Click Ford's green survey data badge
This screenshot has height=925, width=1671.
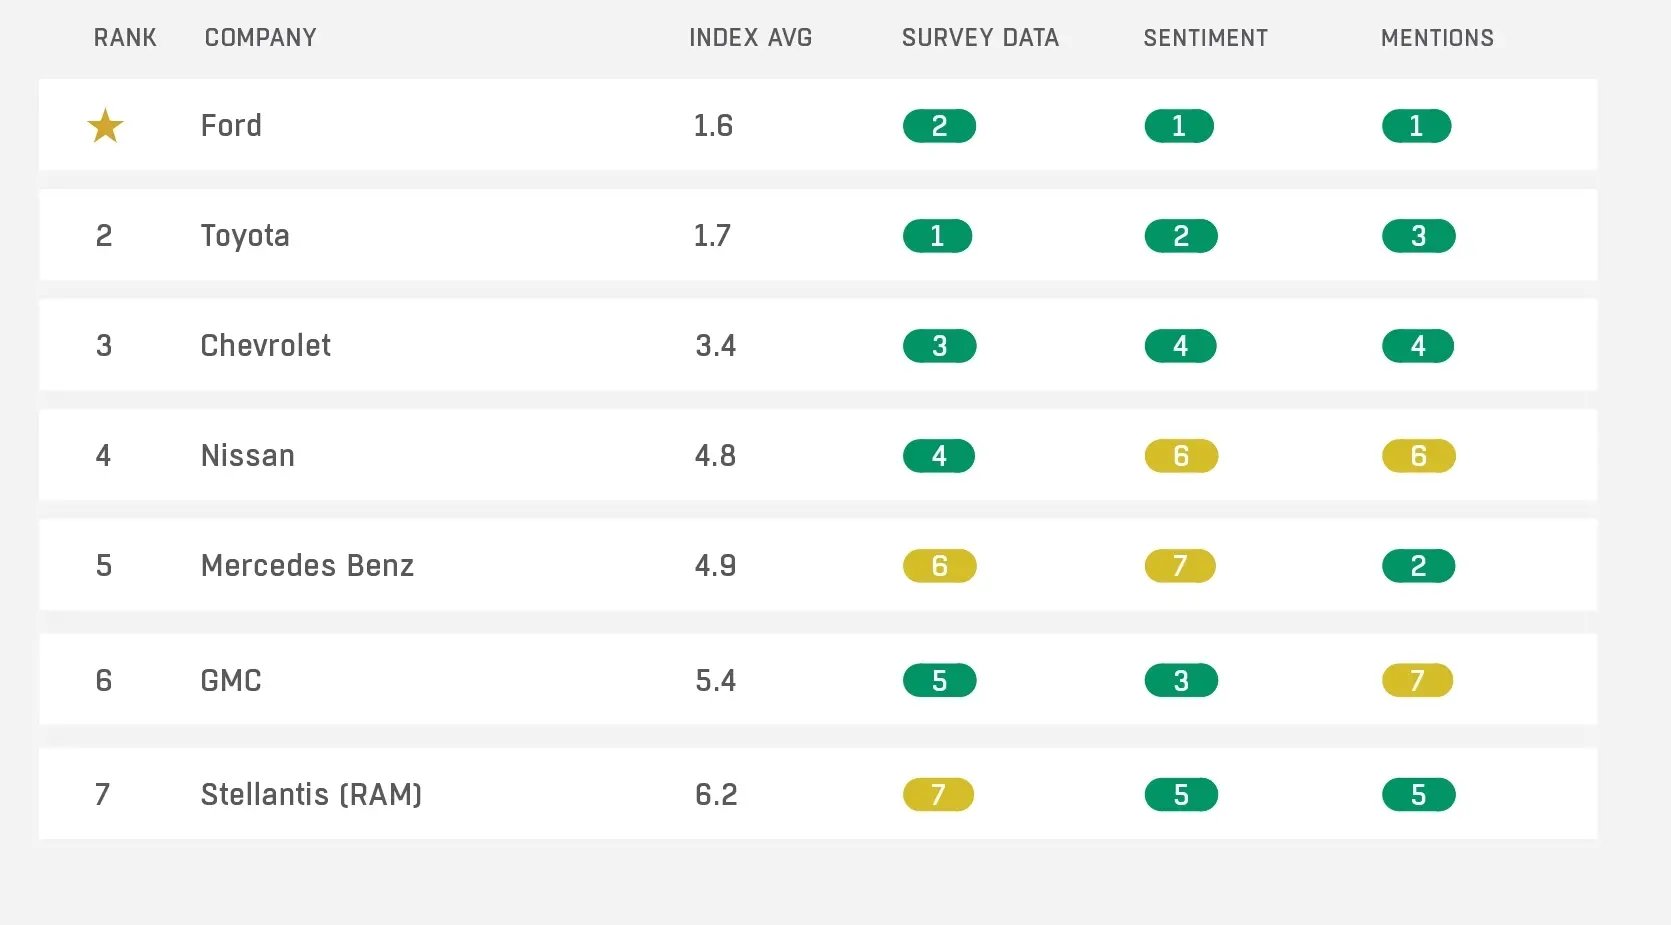pyautogui.click(x=939, y=126)
